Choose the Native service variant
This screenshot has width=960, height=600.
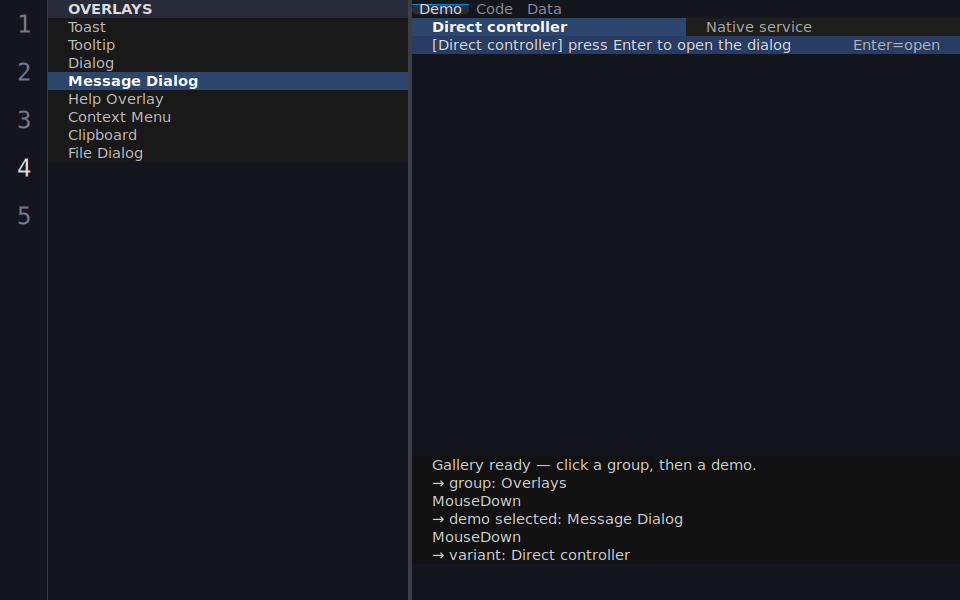point(823,27)
